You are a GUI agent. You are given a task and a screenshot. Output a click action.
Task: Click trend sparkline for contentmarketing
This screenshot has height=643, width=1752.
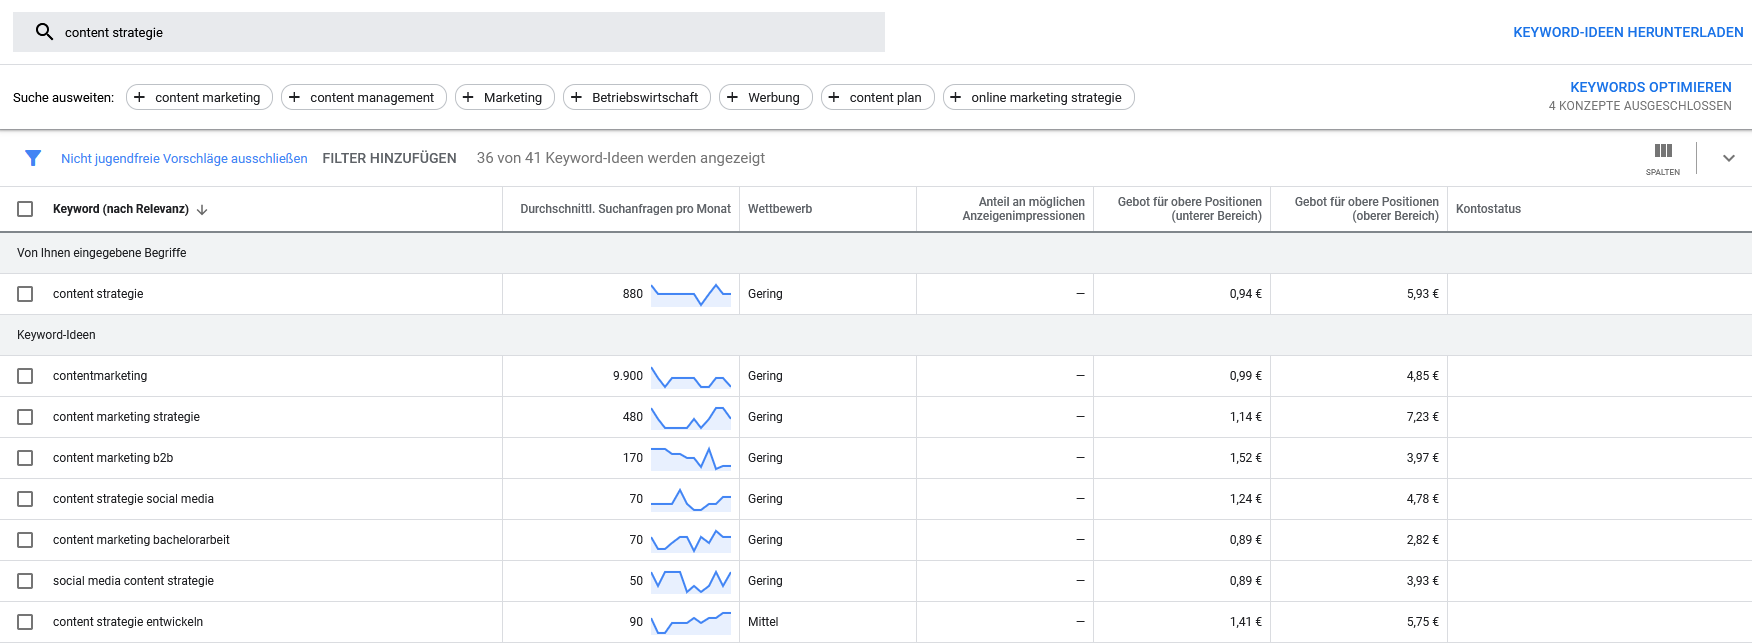(x=691, y=376)
